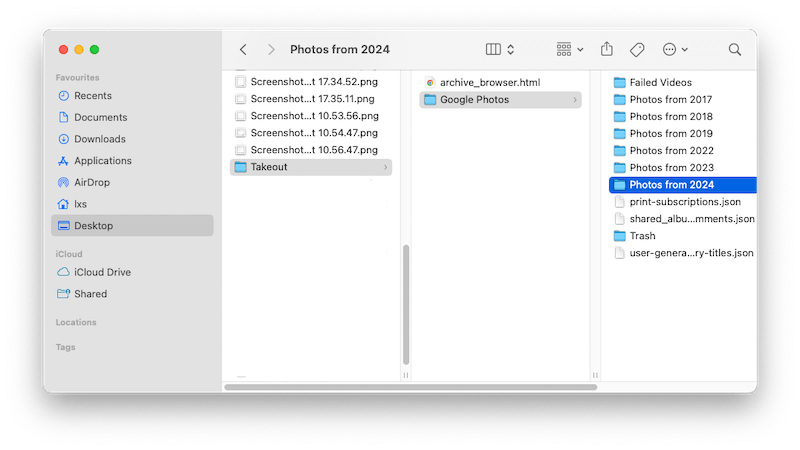This screenshot has height=450, width=800.
Task: Click the AirDrop sidebar icon
Action: [x=63, y=182]
